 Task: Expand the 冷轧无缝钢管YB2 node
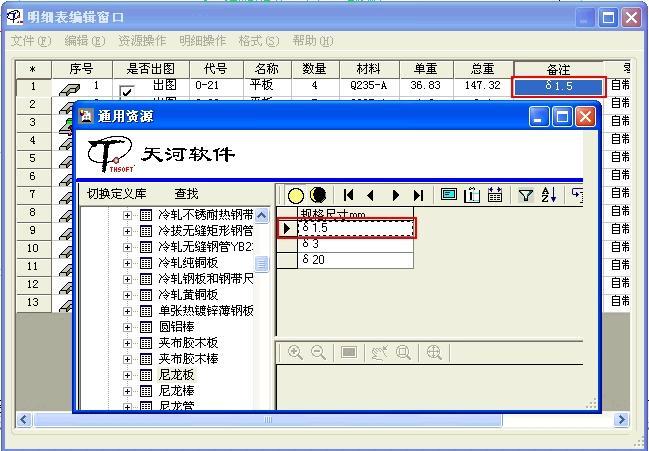click(x=127, y=247)
